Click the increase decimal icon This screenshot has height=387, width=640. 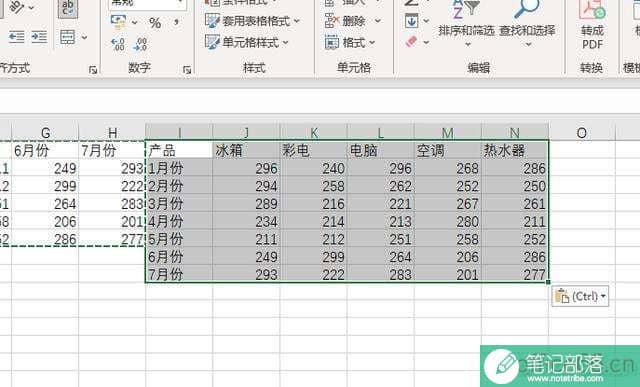pos(118,44)
